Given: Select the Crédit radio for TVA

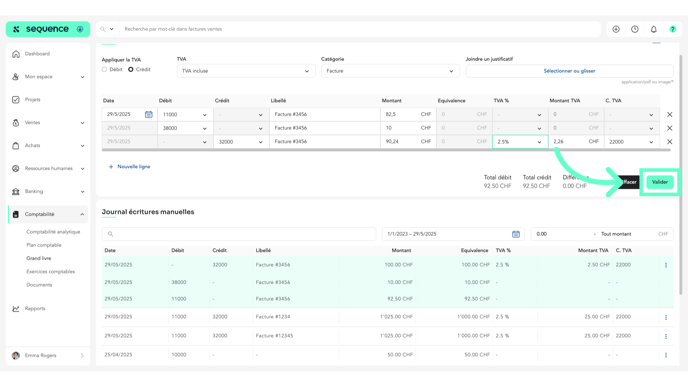Looking at the screenshot, I should [131, 69].
